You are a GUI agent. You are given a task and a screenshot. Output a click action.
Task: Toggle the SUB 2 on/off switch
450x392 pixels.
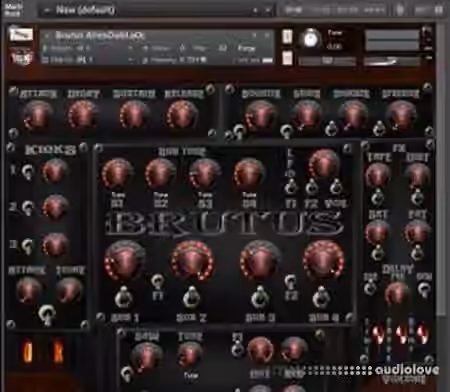pyautogui.click(x=191, y=297)
